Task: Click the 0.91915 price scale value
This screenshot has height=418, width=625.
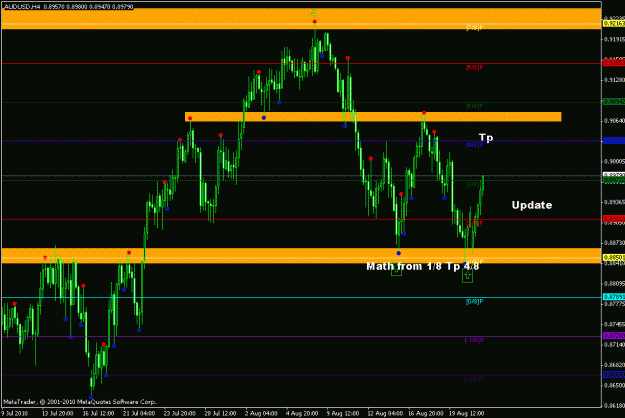Action: [x=614, y=39]
